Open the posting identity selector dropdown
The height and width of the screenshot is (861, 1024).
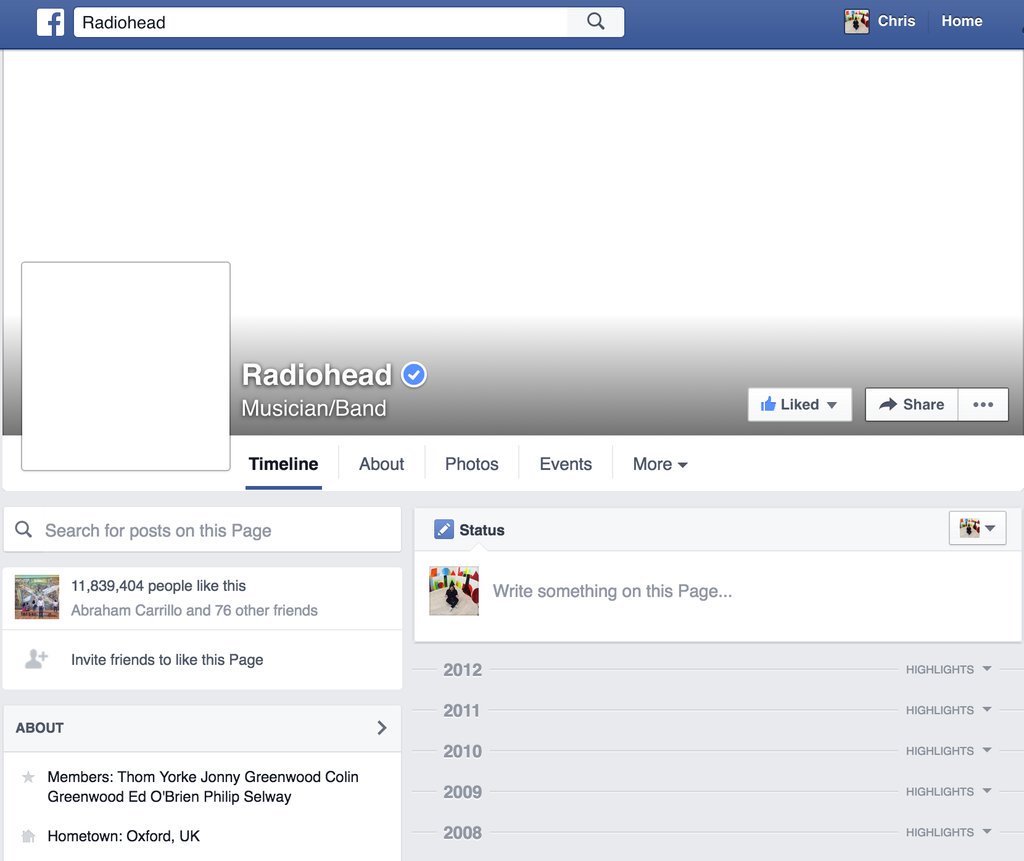tap(977, 528)
